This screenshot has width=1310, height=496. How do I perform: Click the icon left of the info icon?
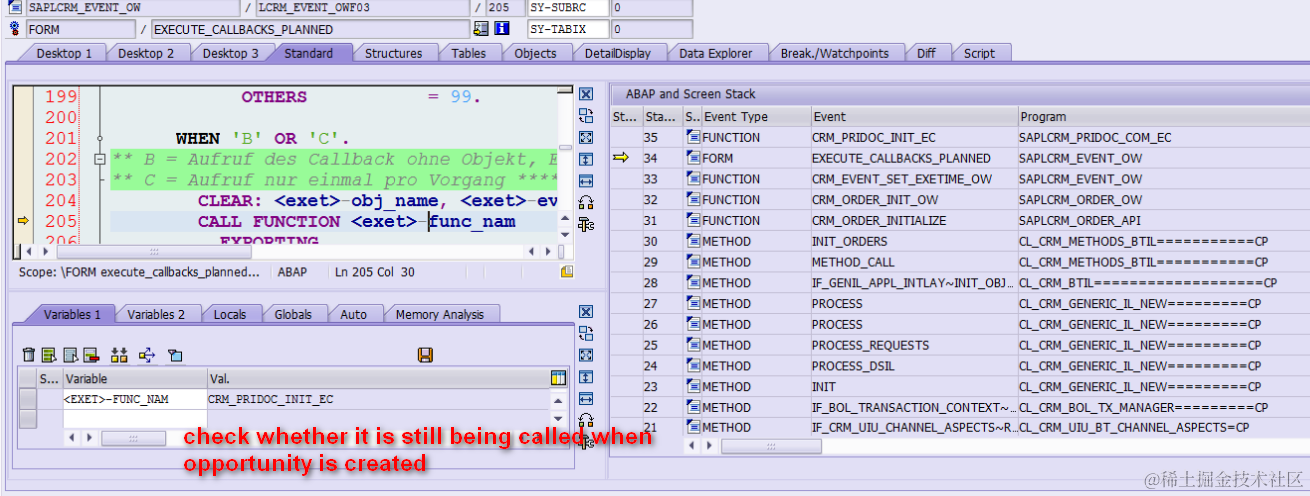[x=482, y=29]
